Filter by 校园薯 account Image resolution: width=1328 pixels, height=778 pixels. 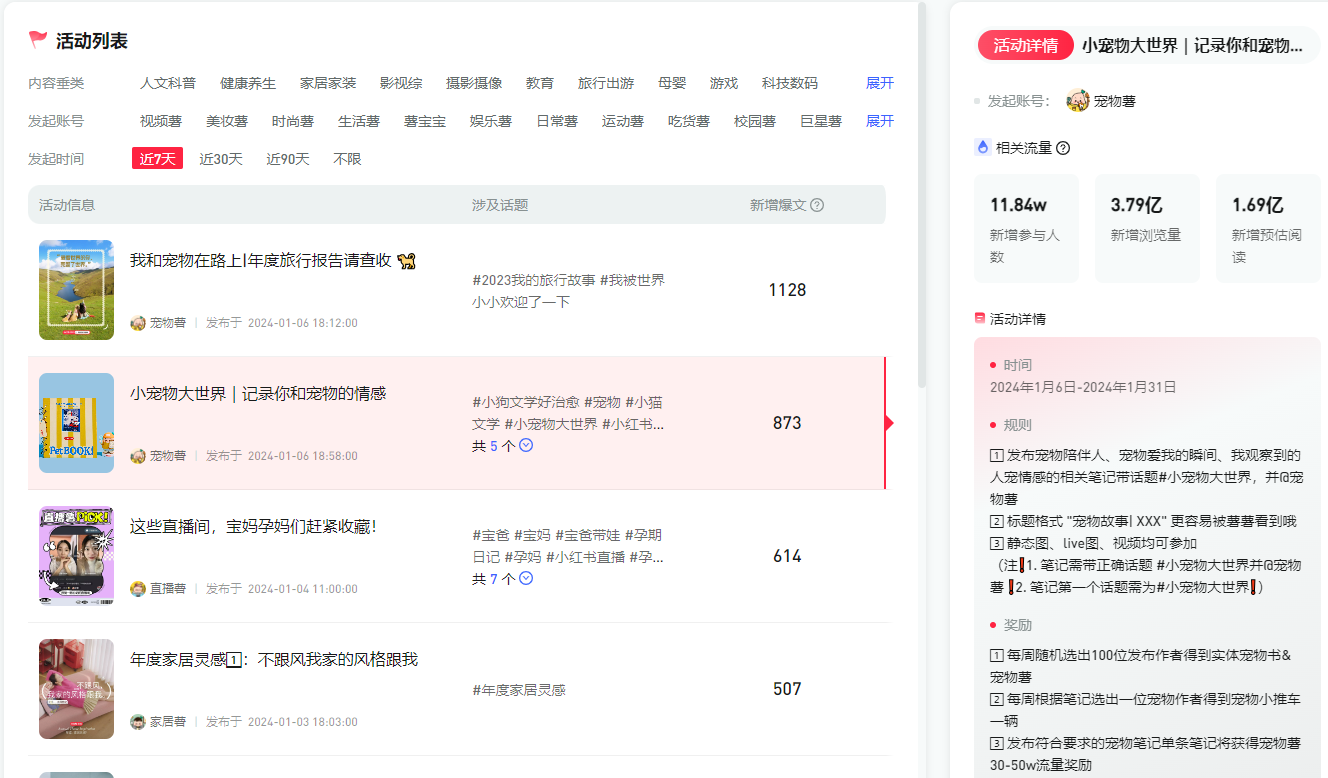tap(755, 121)
